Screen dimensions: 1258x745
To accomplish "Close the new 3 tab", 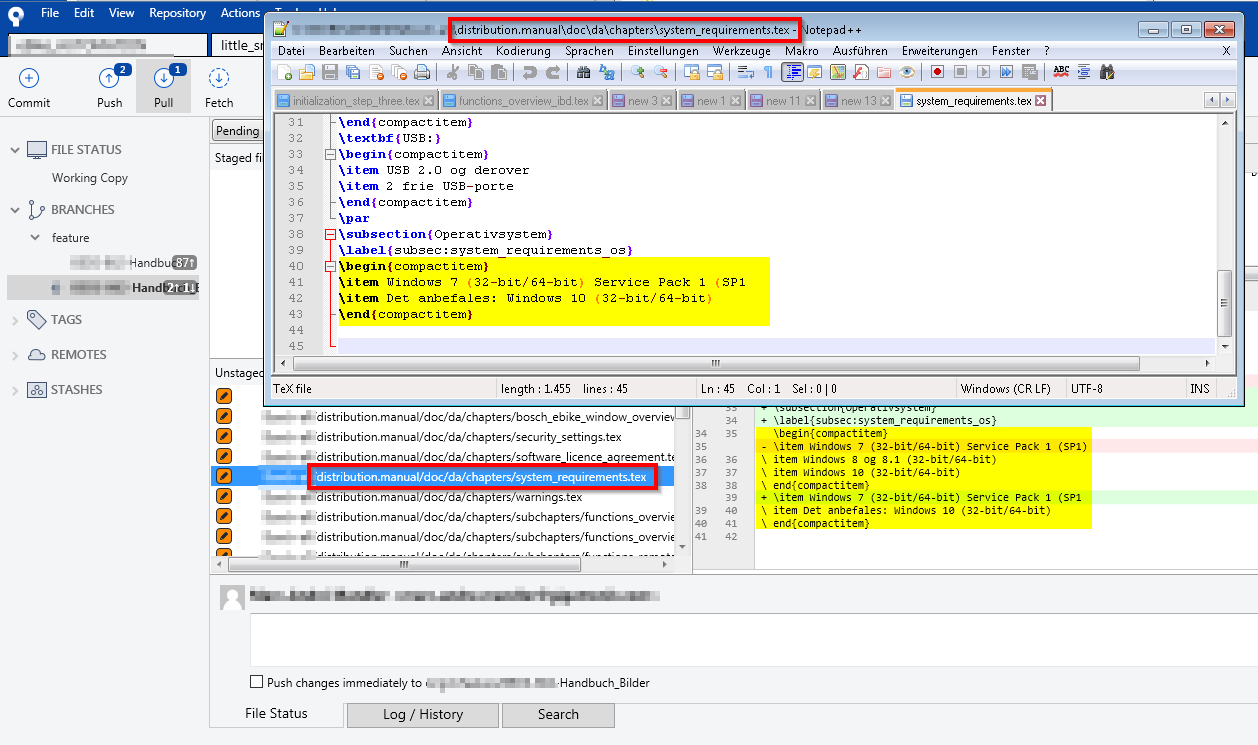I will click(666, 101).
